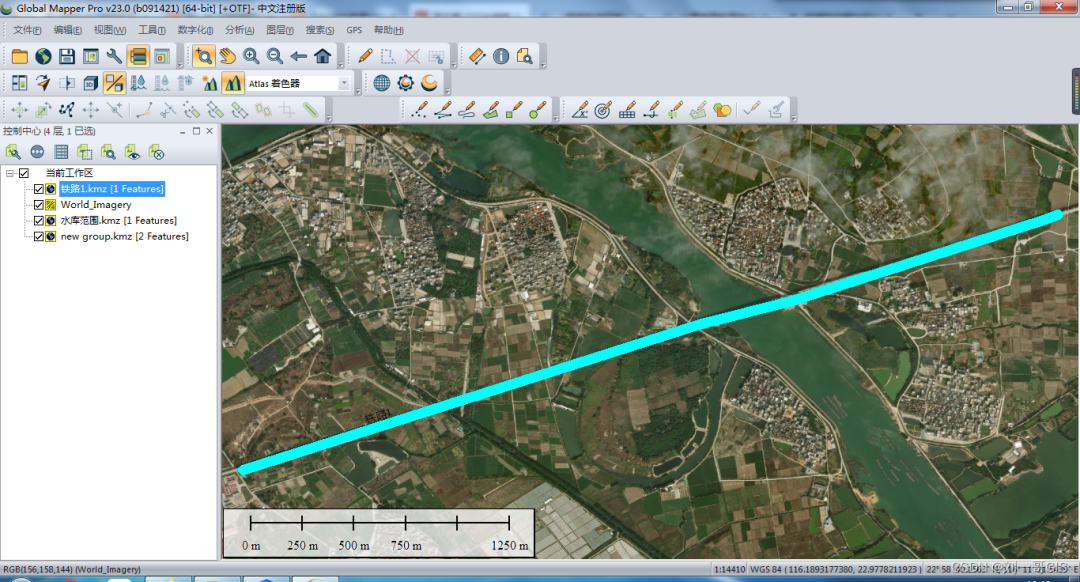The height and width of the screenshot is (582, 1080).
Task: Click close layer X icon in Control Center
Action: coord(156,152)
